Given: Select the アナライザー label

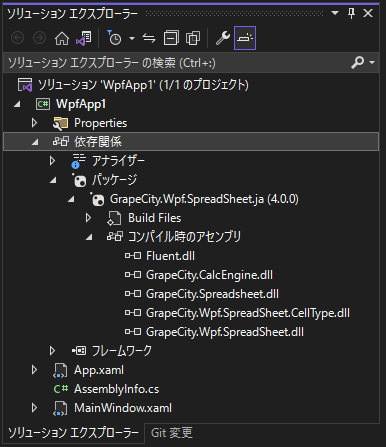Looking at the screenshot, I should (118, 161).
